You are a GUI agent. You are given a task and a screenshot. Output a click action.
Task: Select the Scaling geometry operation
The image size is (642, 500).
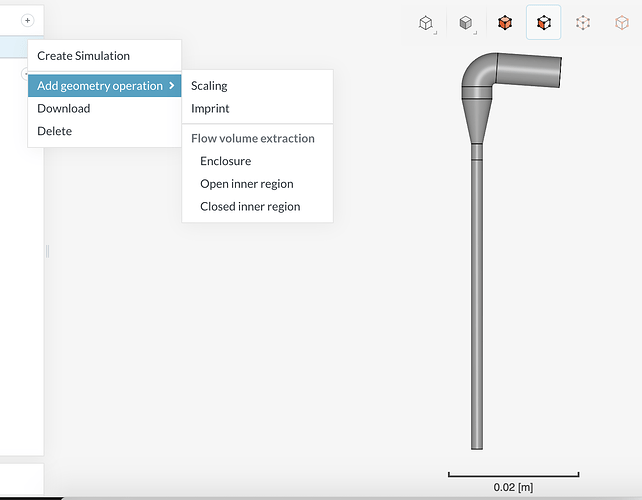258,86
